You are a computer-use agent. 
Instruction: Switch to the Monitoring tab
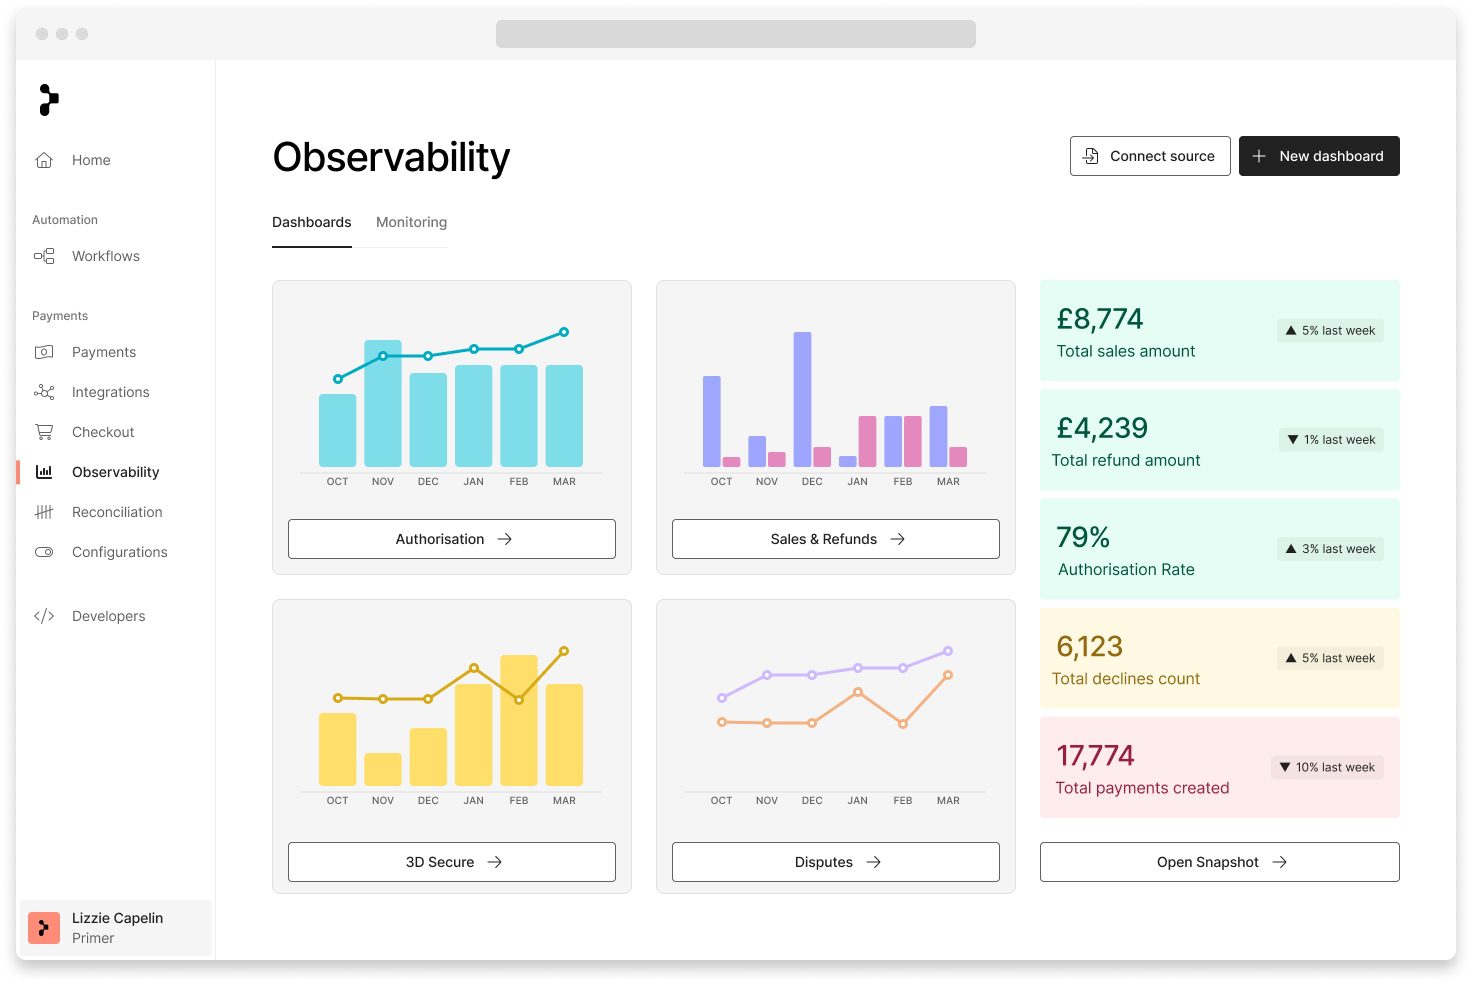coord(411,222)
